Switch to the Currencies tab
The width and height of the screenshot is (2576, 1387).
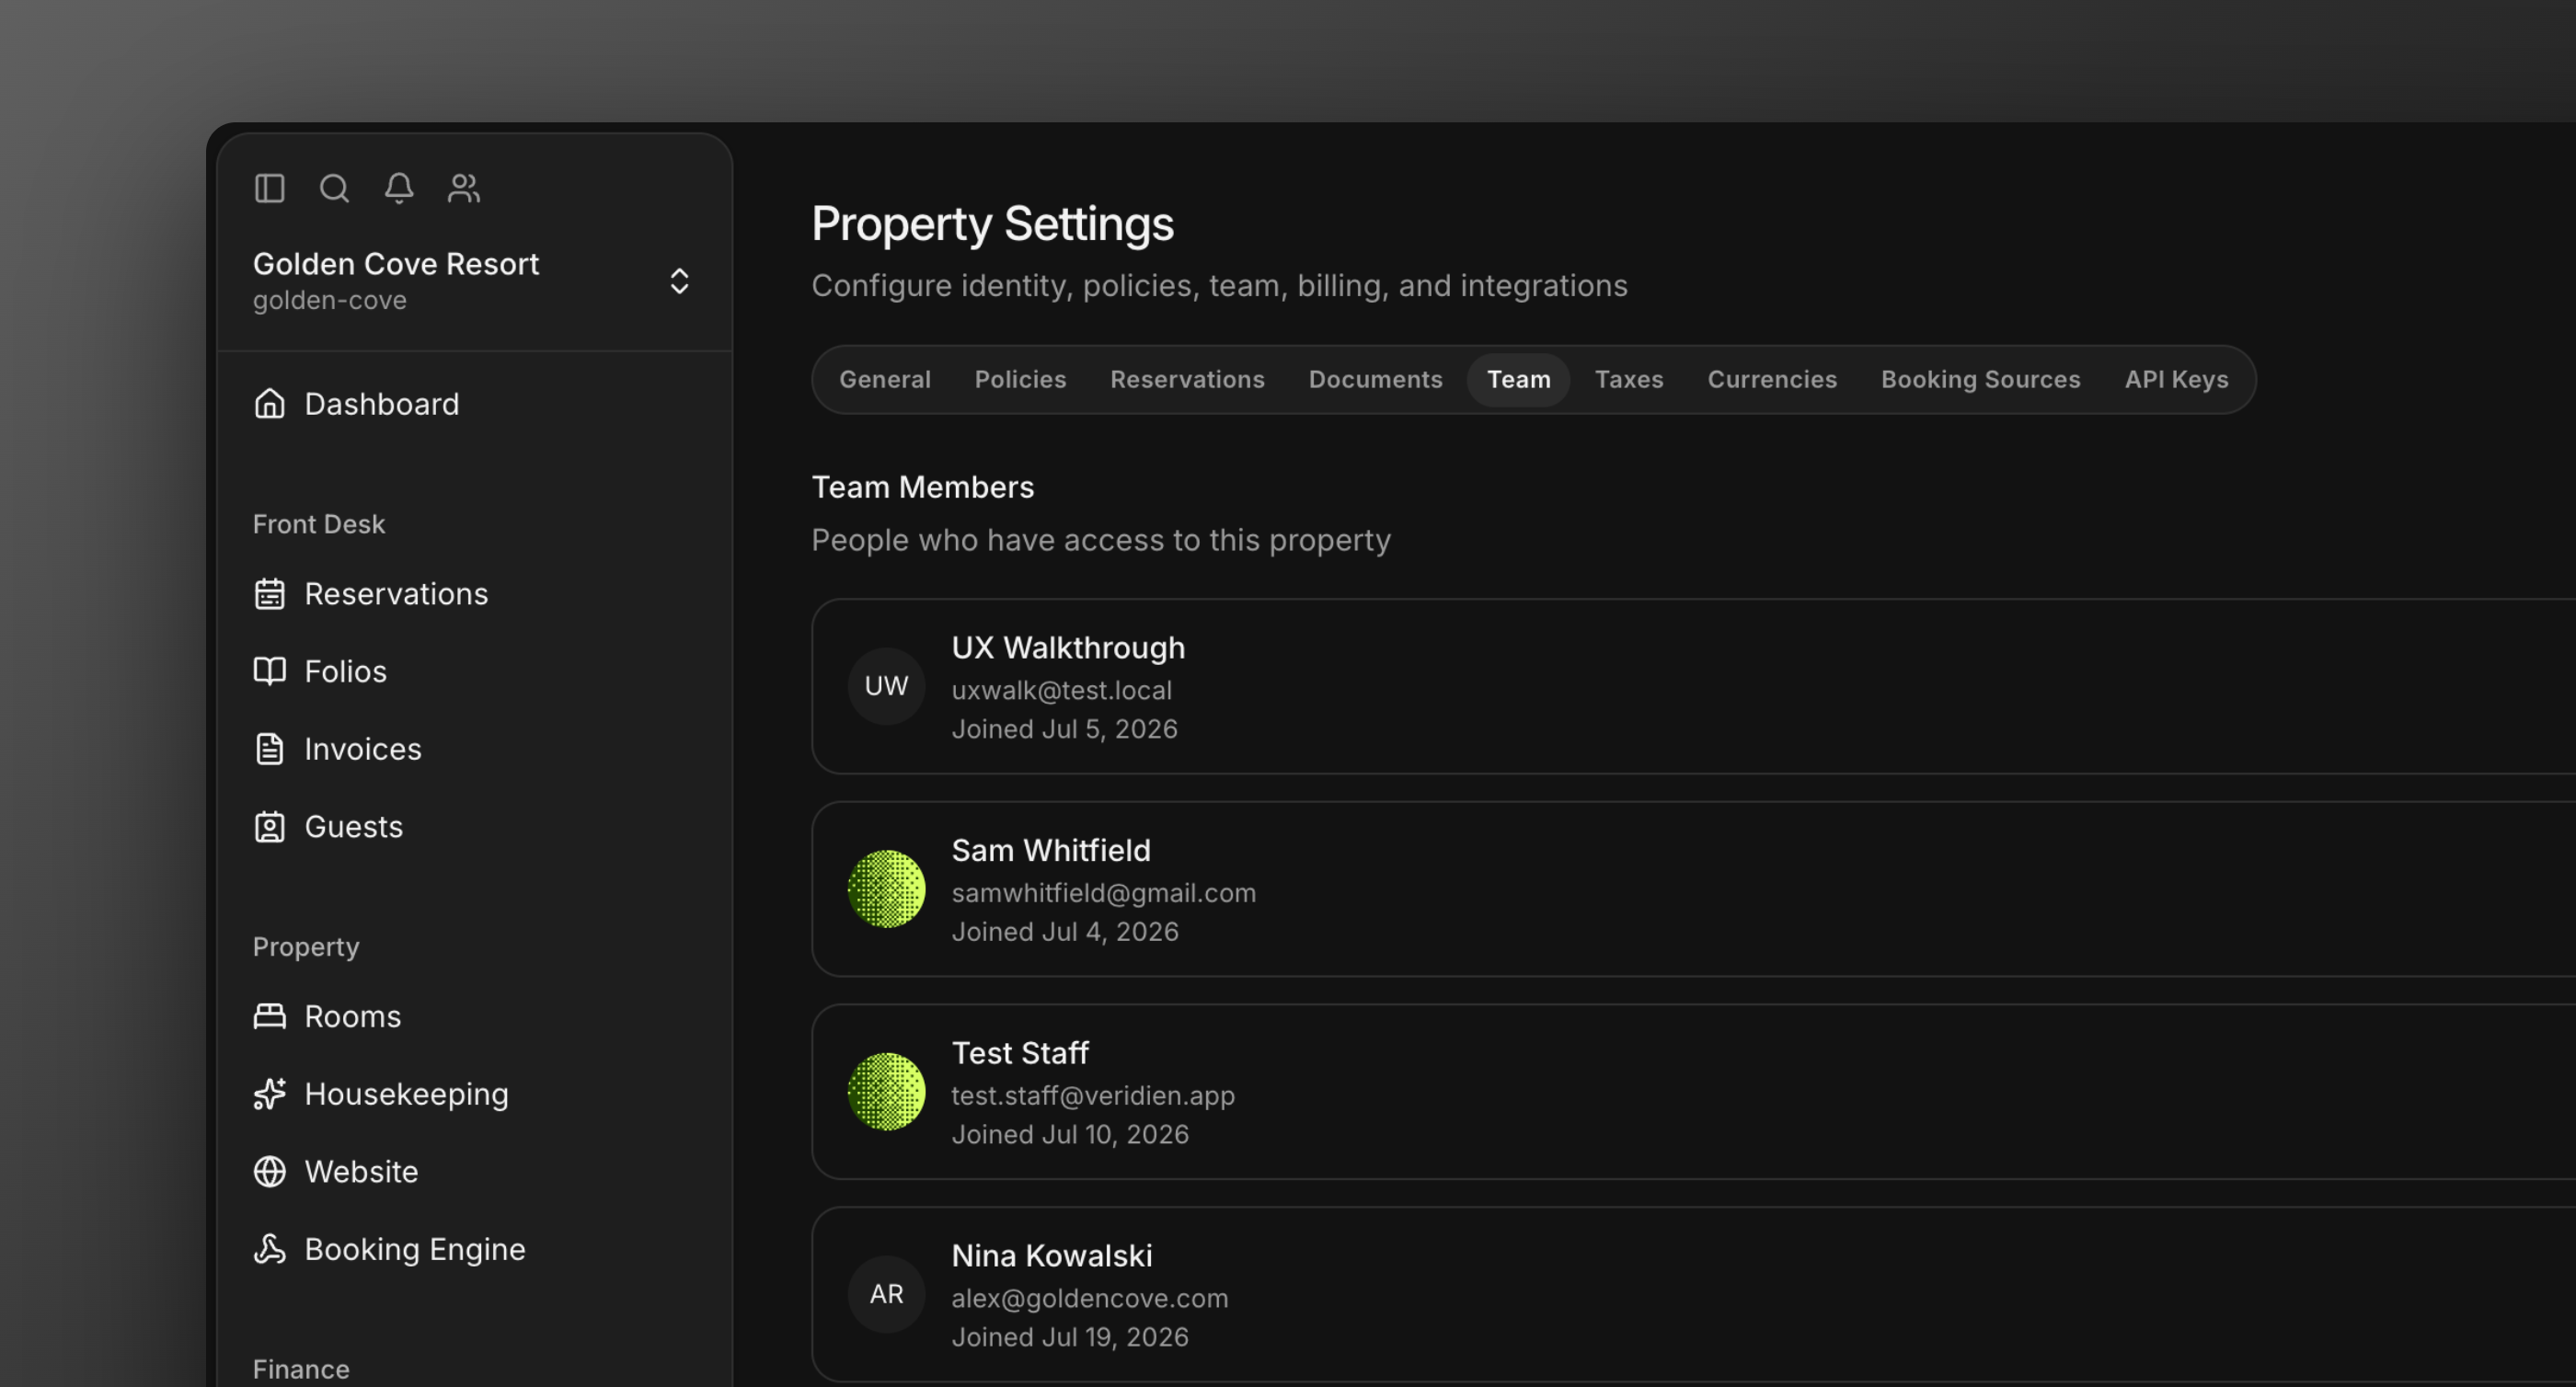[x=1771, y=380]
